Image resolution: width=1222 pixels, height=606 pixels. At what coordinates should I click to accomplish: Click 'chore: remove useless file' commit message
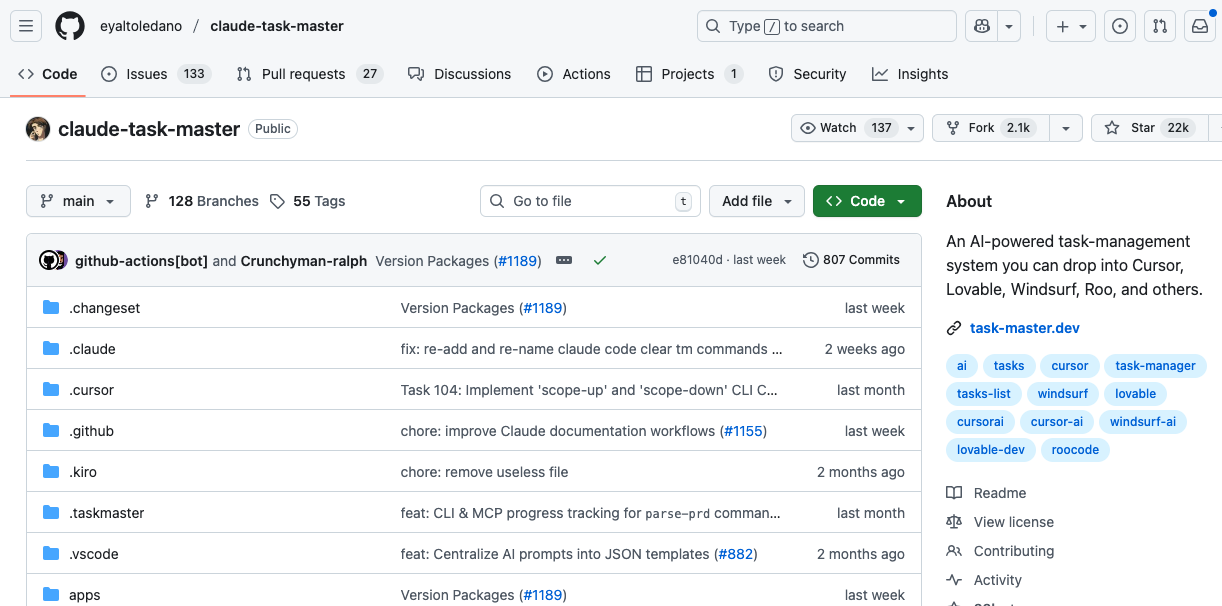pyautogui.click(x=484, y=472)
